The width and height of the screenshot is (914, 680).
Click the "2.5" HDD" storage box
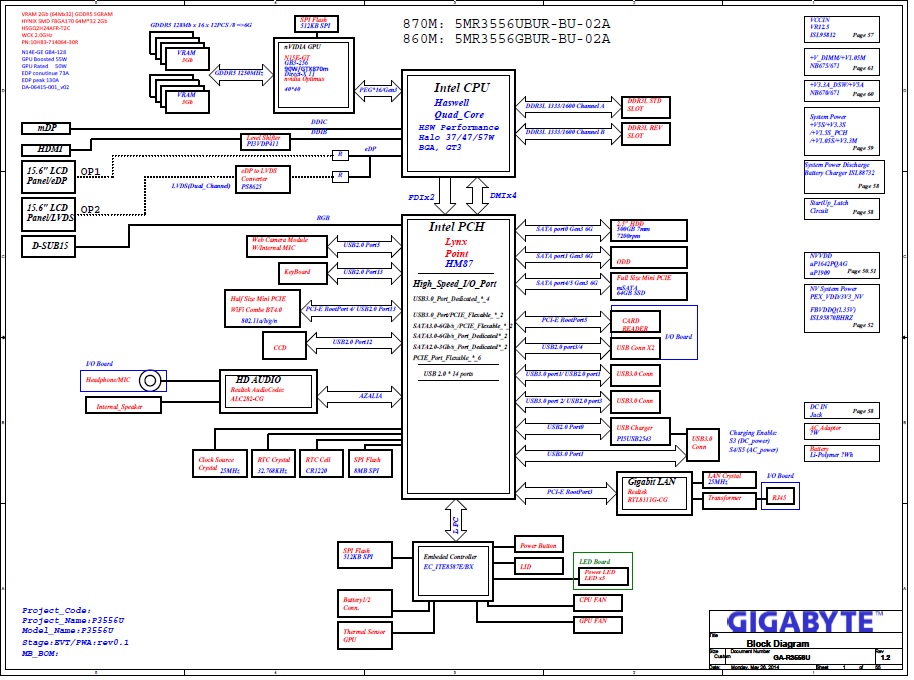tap(649, 230)
